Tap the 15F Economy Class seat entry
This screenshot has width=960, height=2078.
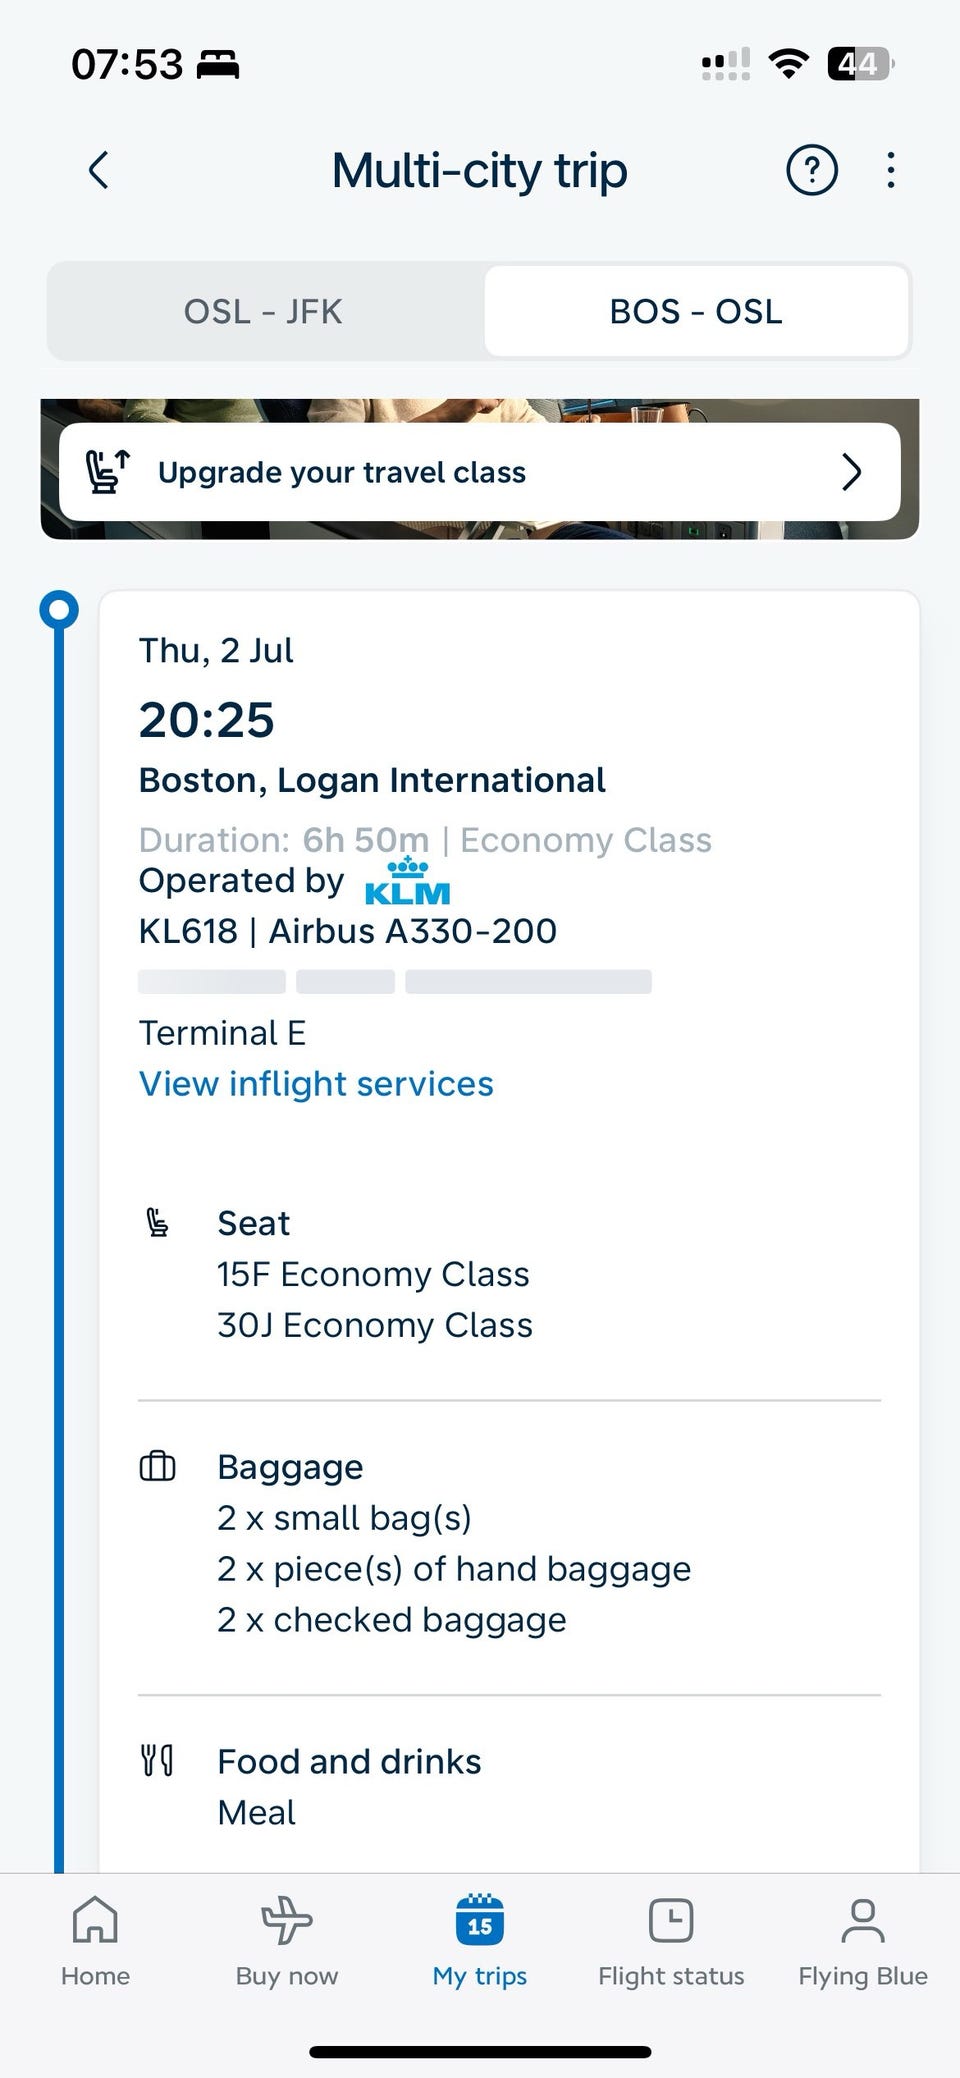pyautogui.click(x=373, y=1274)
